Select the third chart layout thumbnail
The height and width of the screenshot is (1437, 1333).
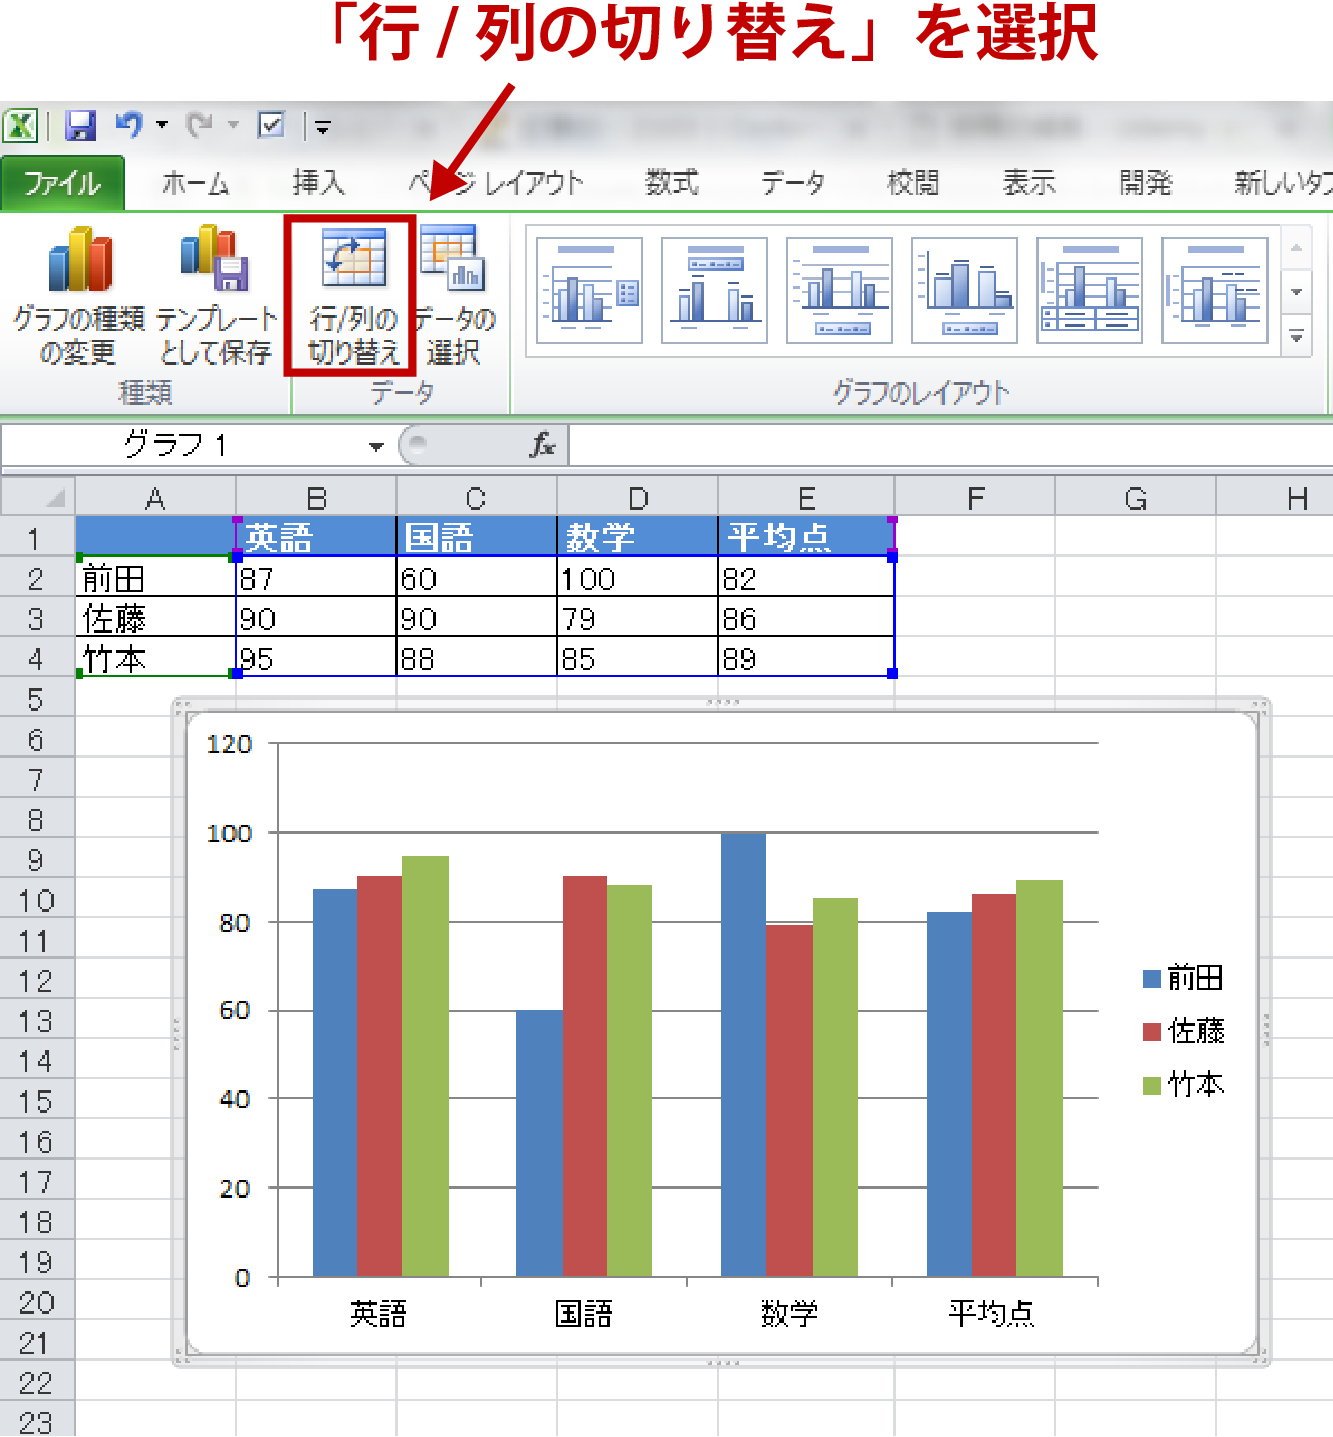point(839,290)
